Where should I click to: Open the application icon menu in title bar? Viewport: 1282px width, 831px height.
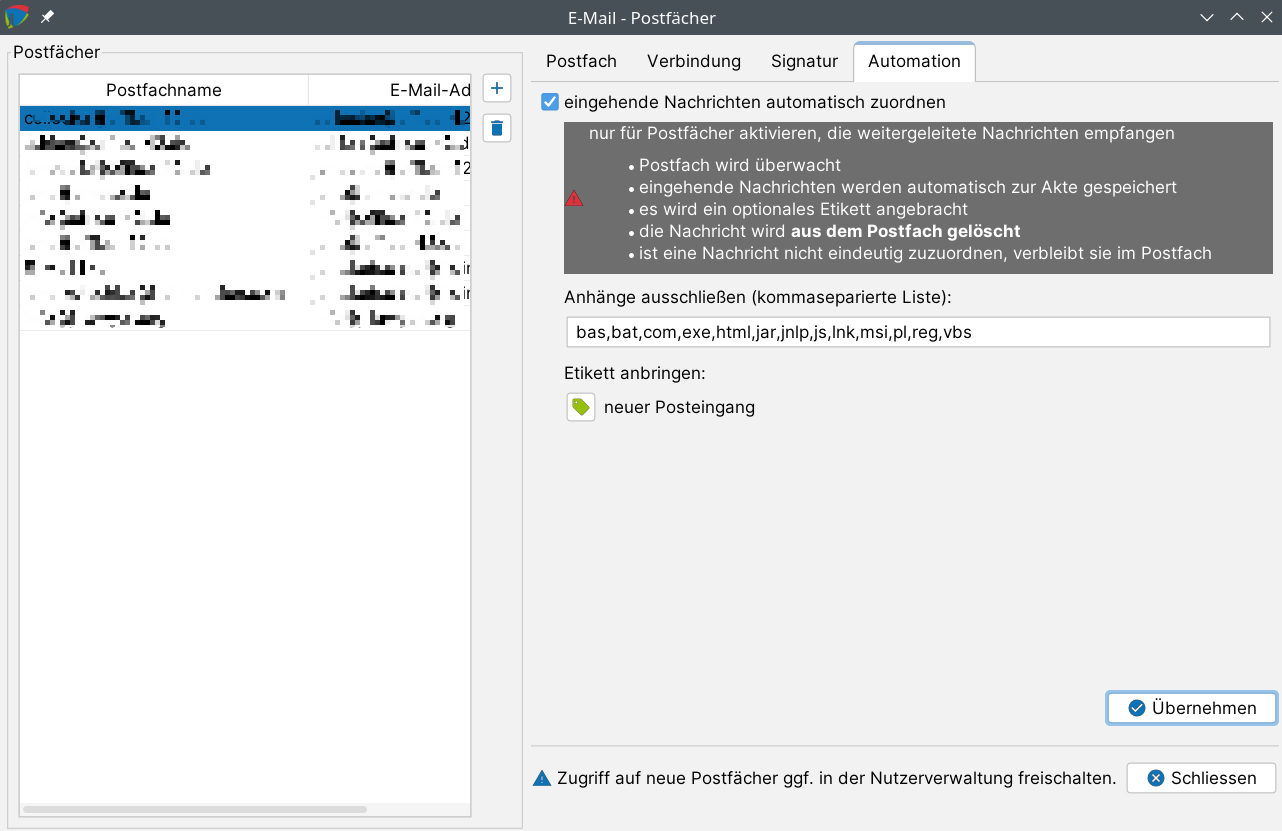tap(17, 18)
